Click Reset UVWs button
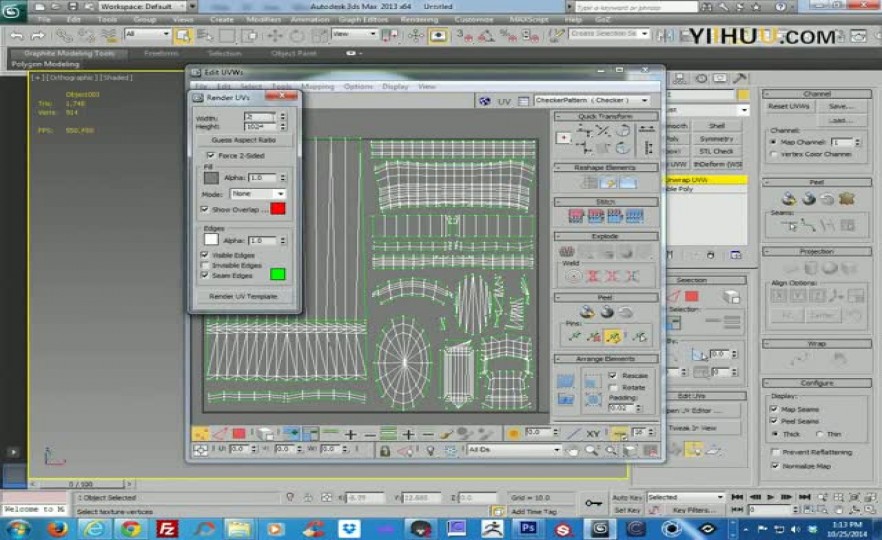This screenshot has height=540, width=882. click(x=788, y=106)
